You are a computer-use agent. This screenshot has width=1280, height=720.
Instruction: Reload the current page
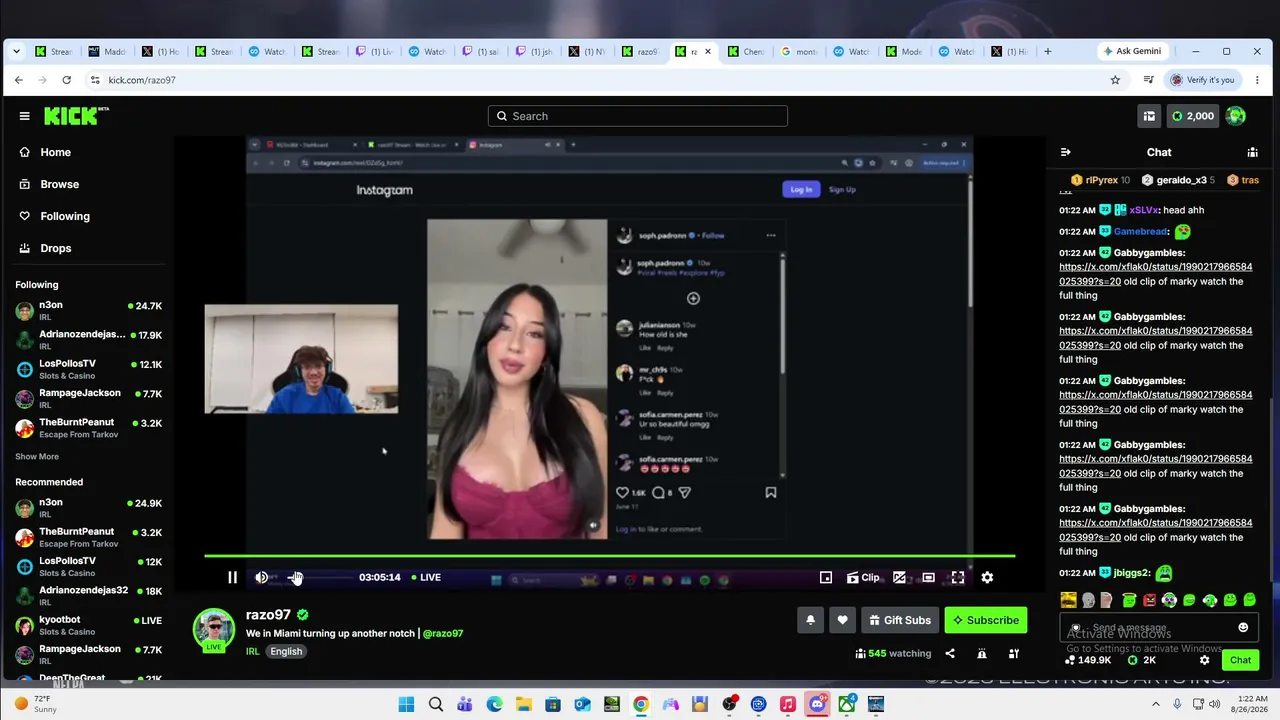coord(66,80)
